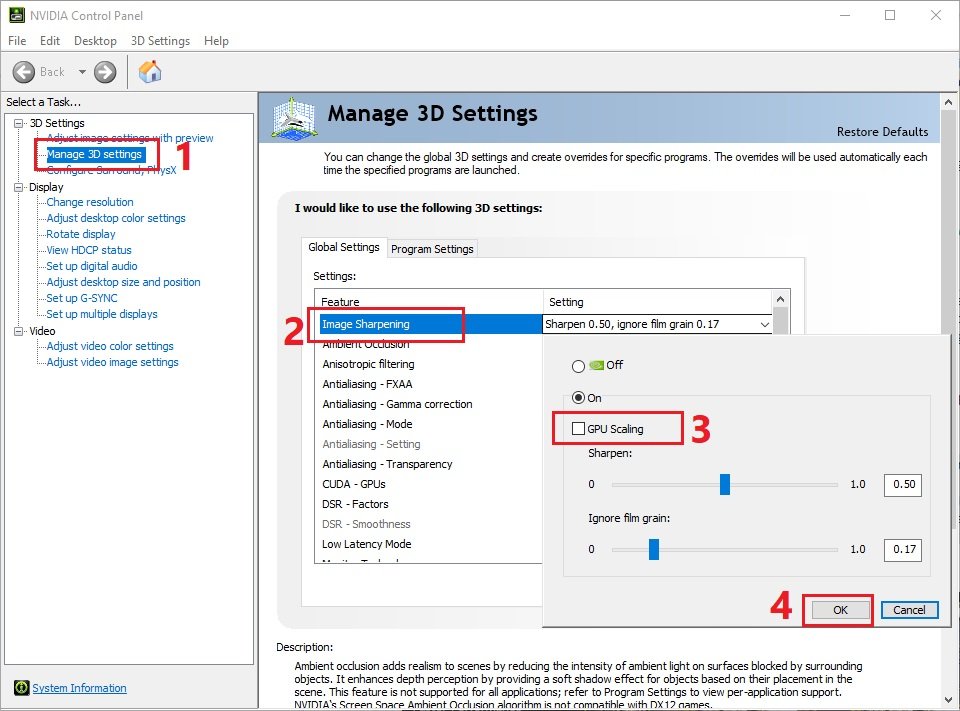Select the Anisotropic filtering feature row
The image size is (960, 711).
[x=429, y=364]
